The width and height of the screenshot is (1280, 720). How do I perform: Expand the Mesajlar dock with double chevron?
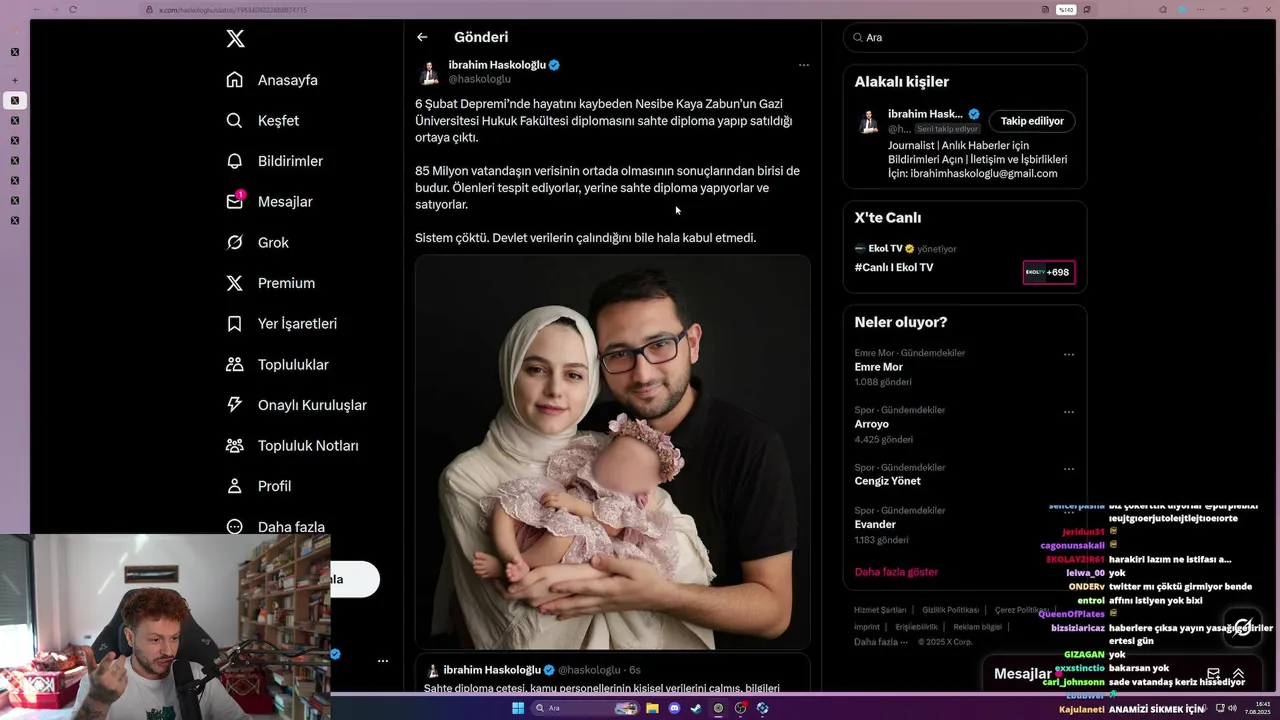(1238, 674)
